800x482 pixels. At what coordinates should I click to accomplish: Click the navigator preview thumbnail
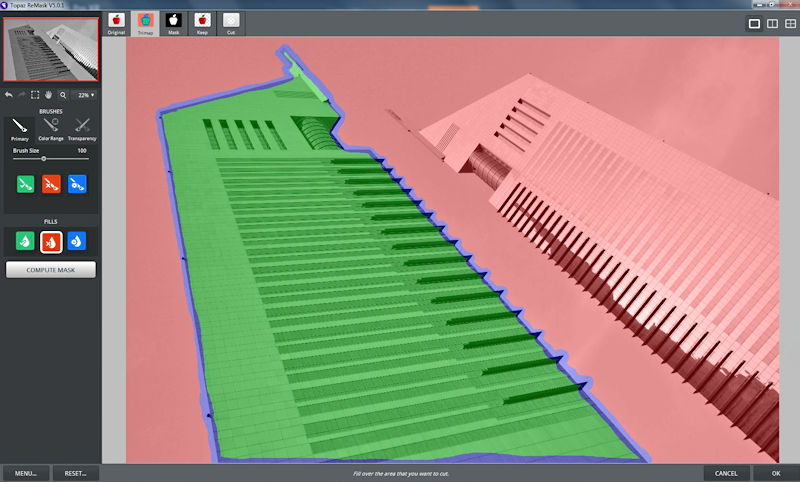[50, 49]
